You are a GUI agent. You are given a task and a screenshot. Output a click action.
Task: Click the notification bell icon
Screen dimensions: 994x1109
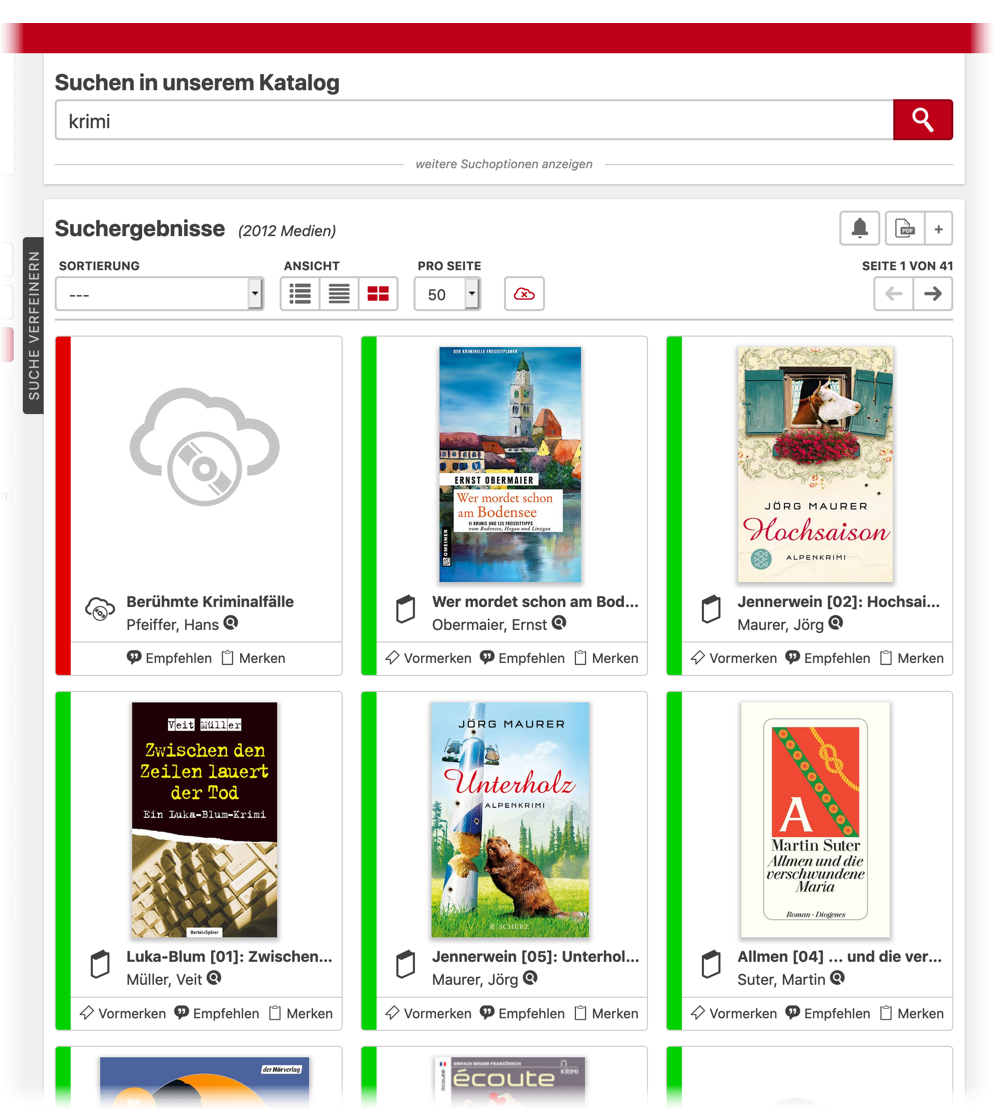pos(859,229)
